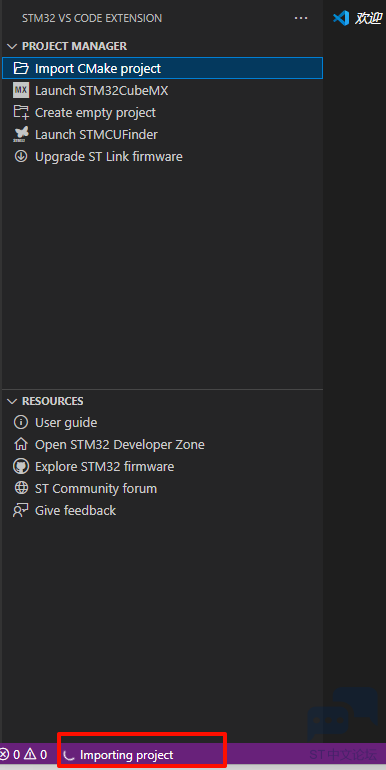Click the User guide info icon
The height and width of the screenshot is (770, 386).
coord(21,422)
